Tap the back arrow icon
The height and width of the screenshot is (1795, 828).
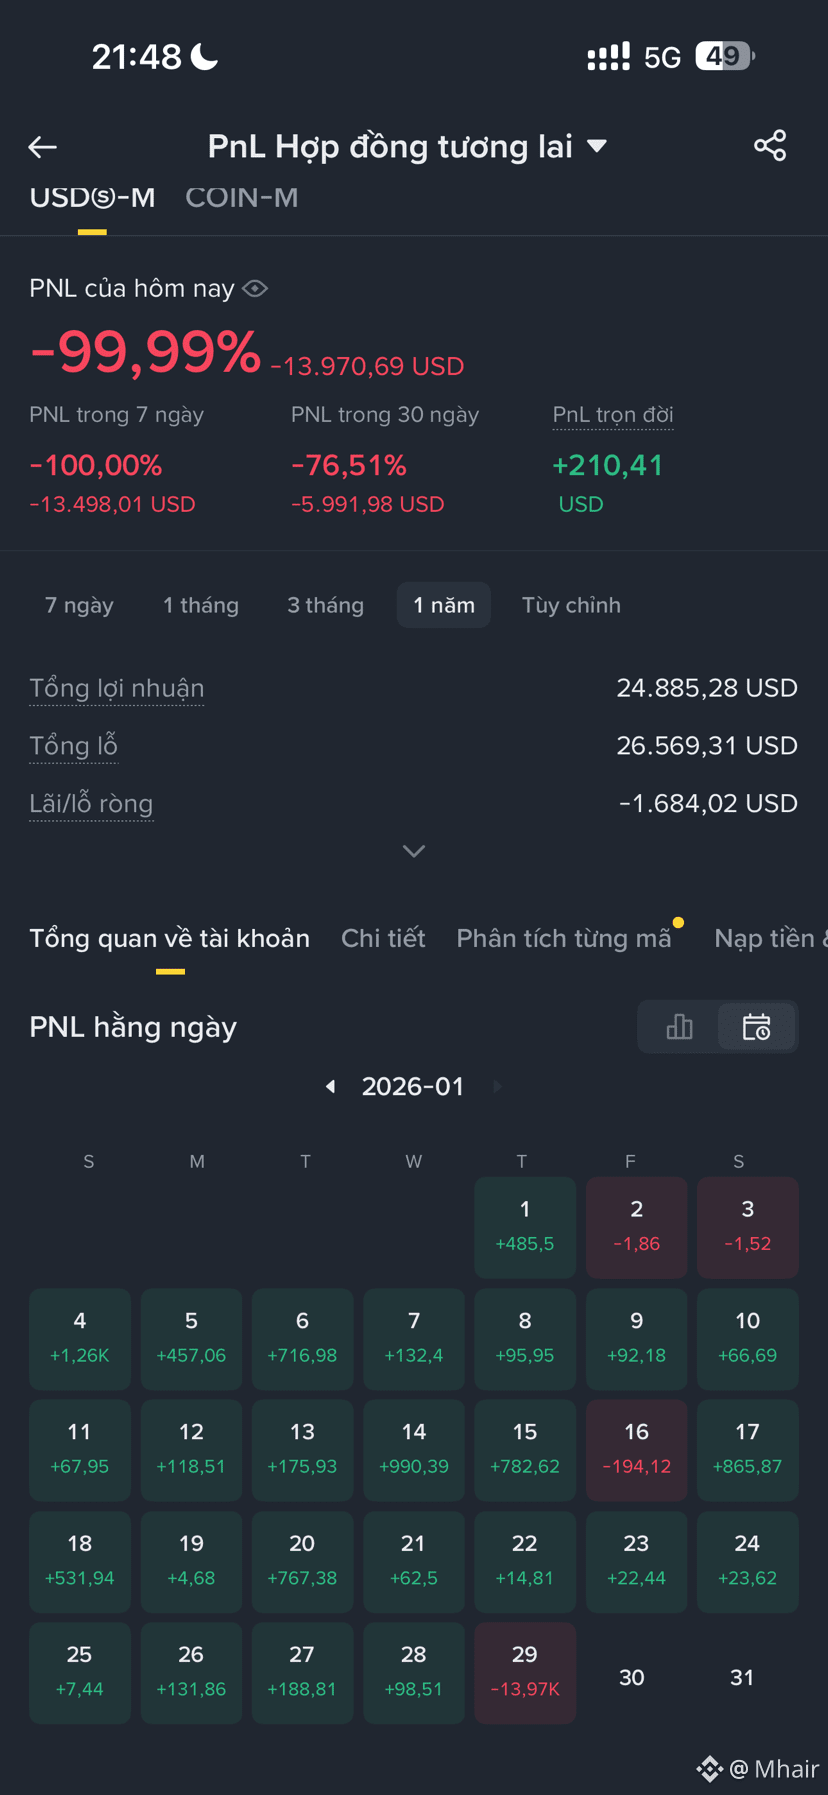42,147
